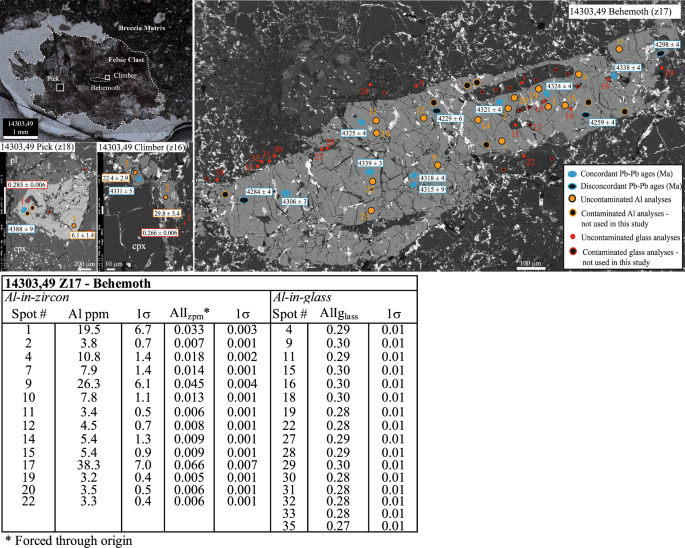Click the '29.8 ± 5.4' Al value in Climber panel
Image resolution: width=685 pixels, height=548 pixels.
(x=167, y=213)
